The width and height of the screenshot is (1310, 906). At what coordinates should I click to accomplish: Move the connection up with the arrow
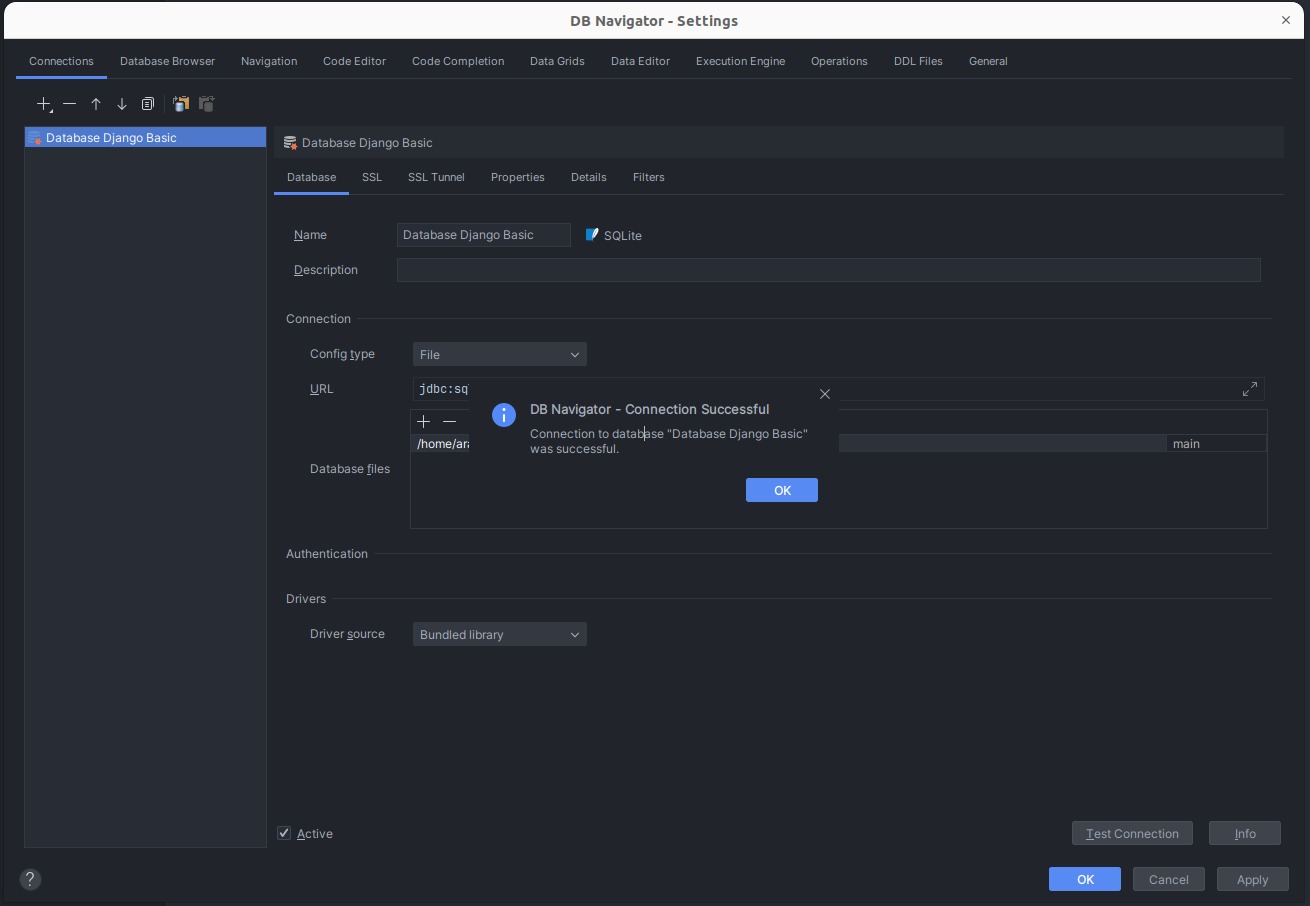coord(96,104)
